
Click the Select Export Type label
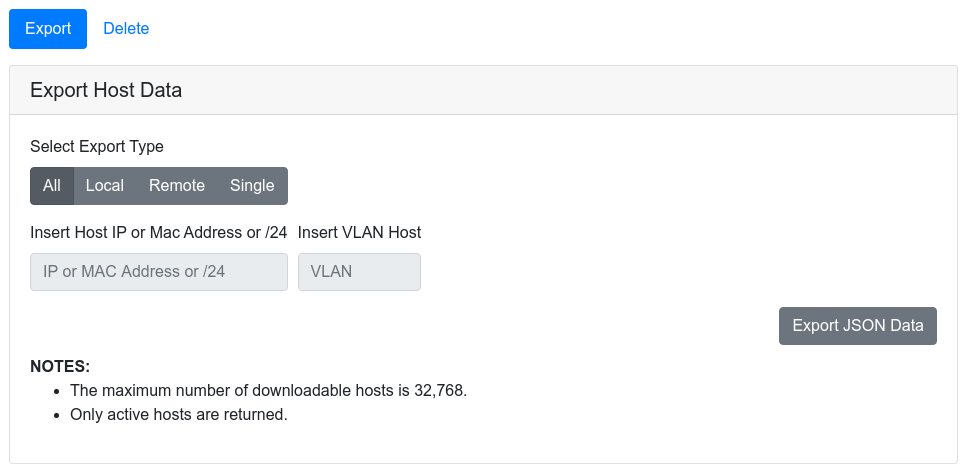(97, 147)
